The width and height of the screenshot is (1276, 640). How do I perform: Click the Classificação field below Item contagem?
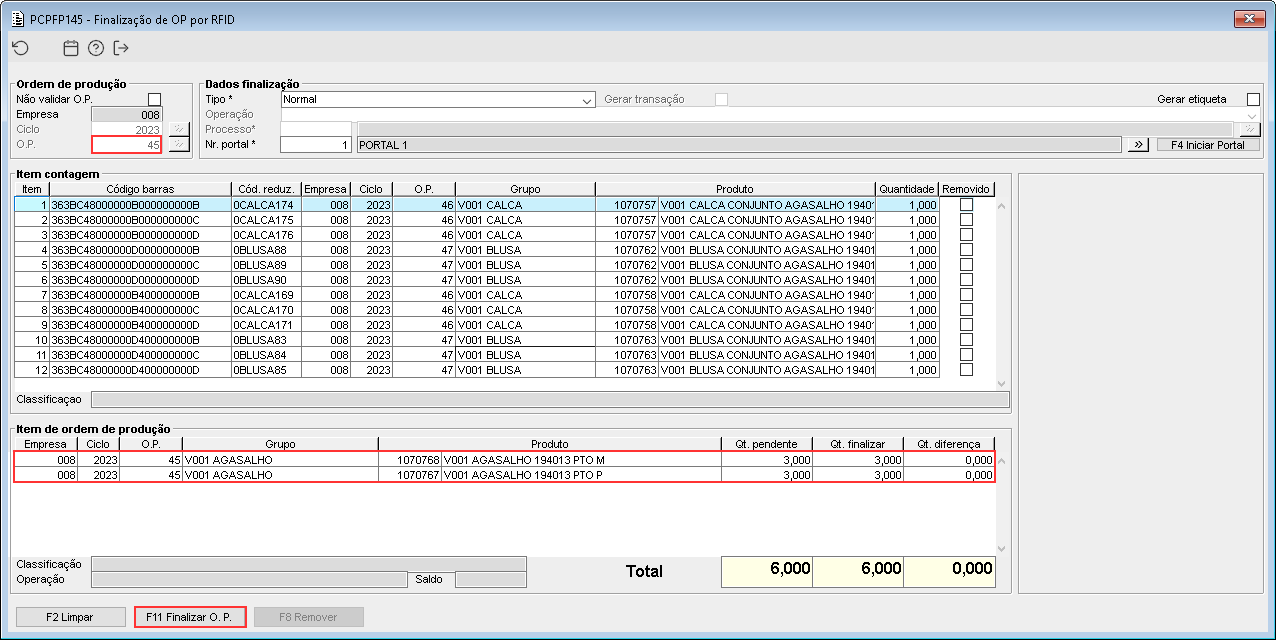coord(550,399)
